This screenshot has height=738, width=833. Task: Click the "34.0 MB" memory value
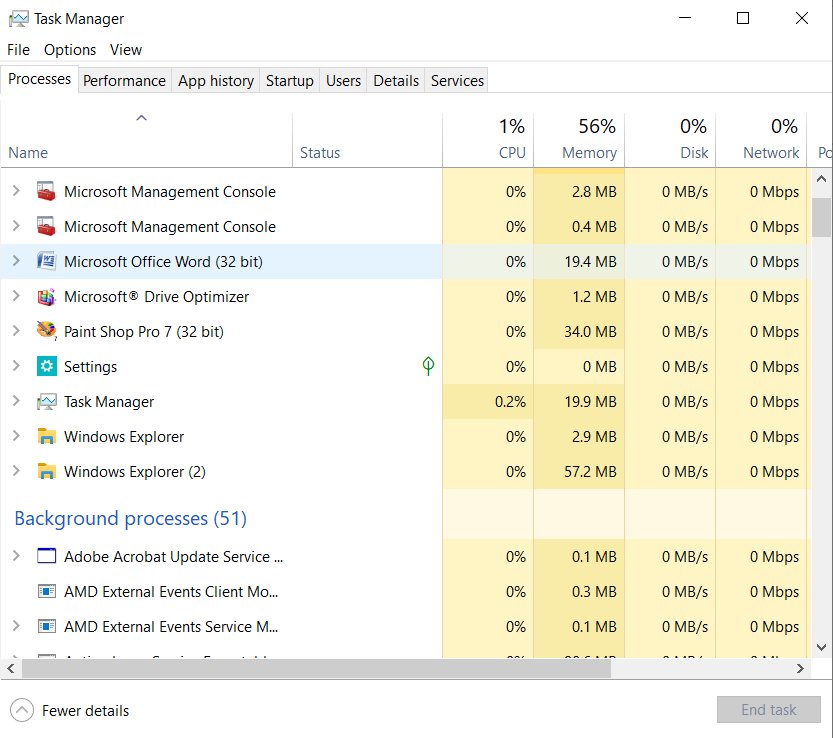tap(590, 332)
